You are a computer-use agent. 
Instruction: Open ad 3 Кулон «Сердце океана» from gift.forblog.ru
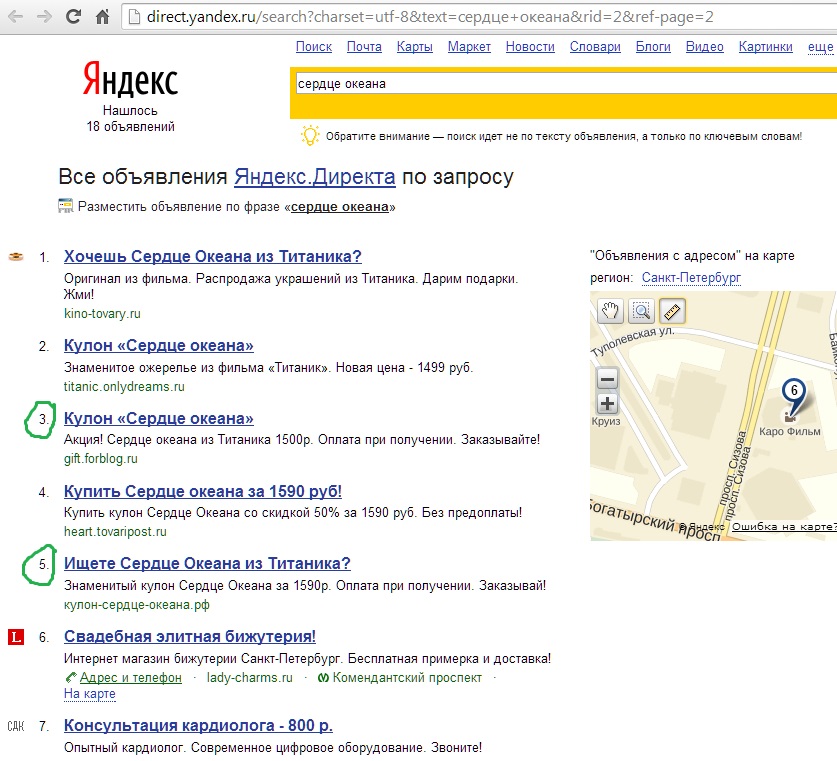(x=159, y=418)
